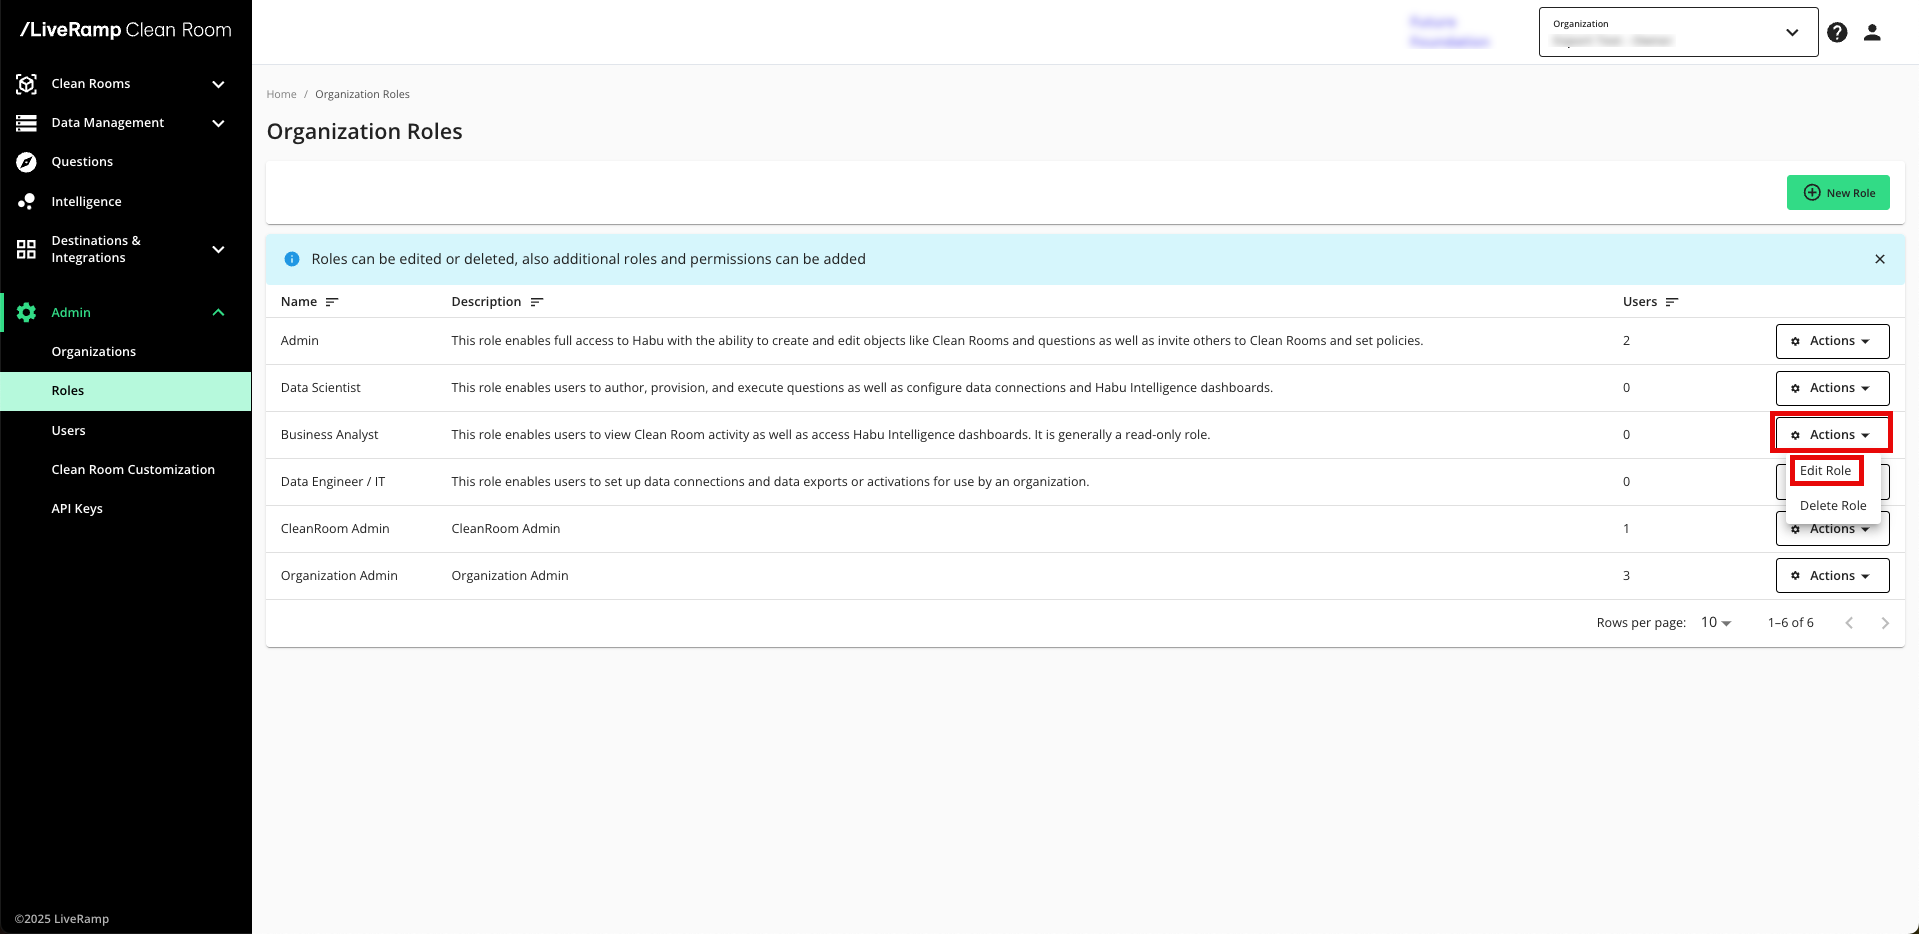The image size is (1919, 934).
Task: Click Intelligence in sidebar
Action: [87, 202]
